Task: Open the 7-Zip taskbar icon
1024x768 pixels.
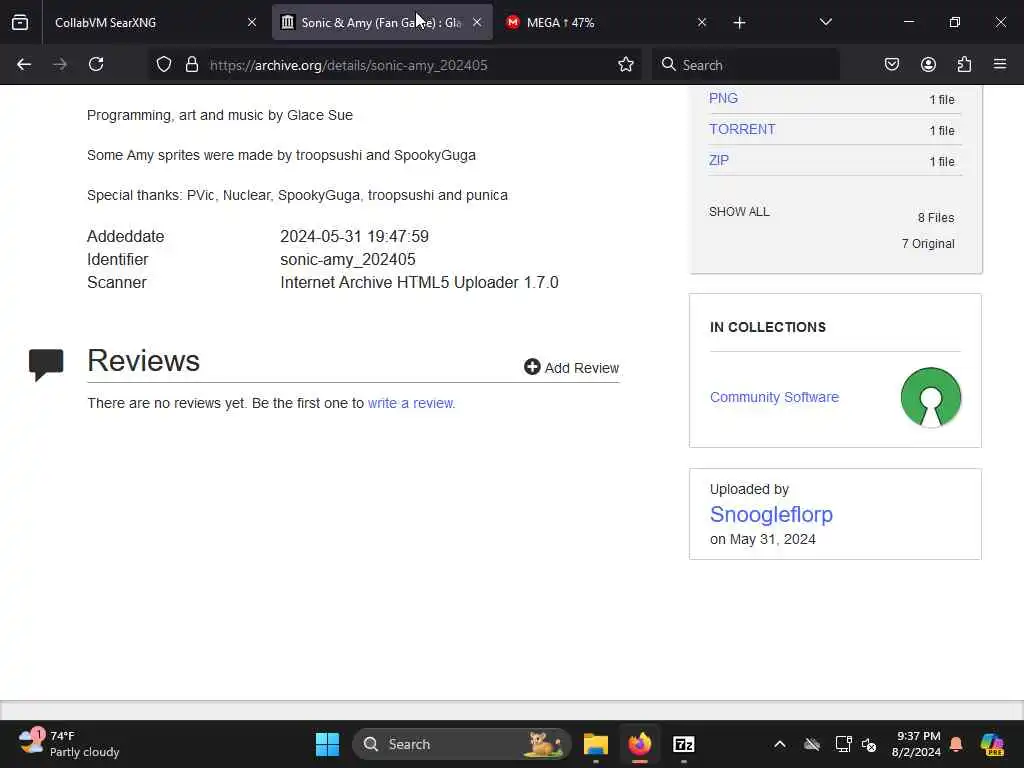Action: pyautogui.click(x=683, y=744)
